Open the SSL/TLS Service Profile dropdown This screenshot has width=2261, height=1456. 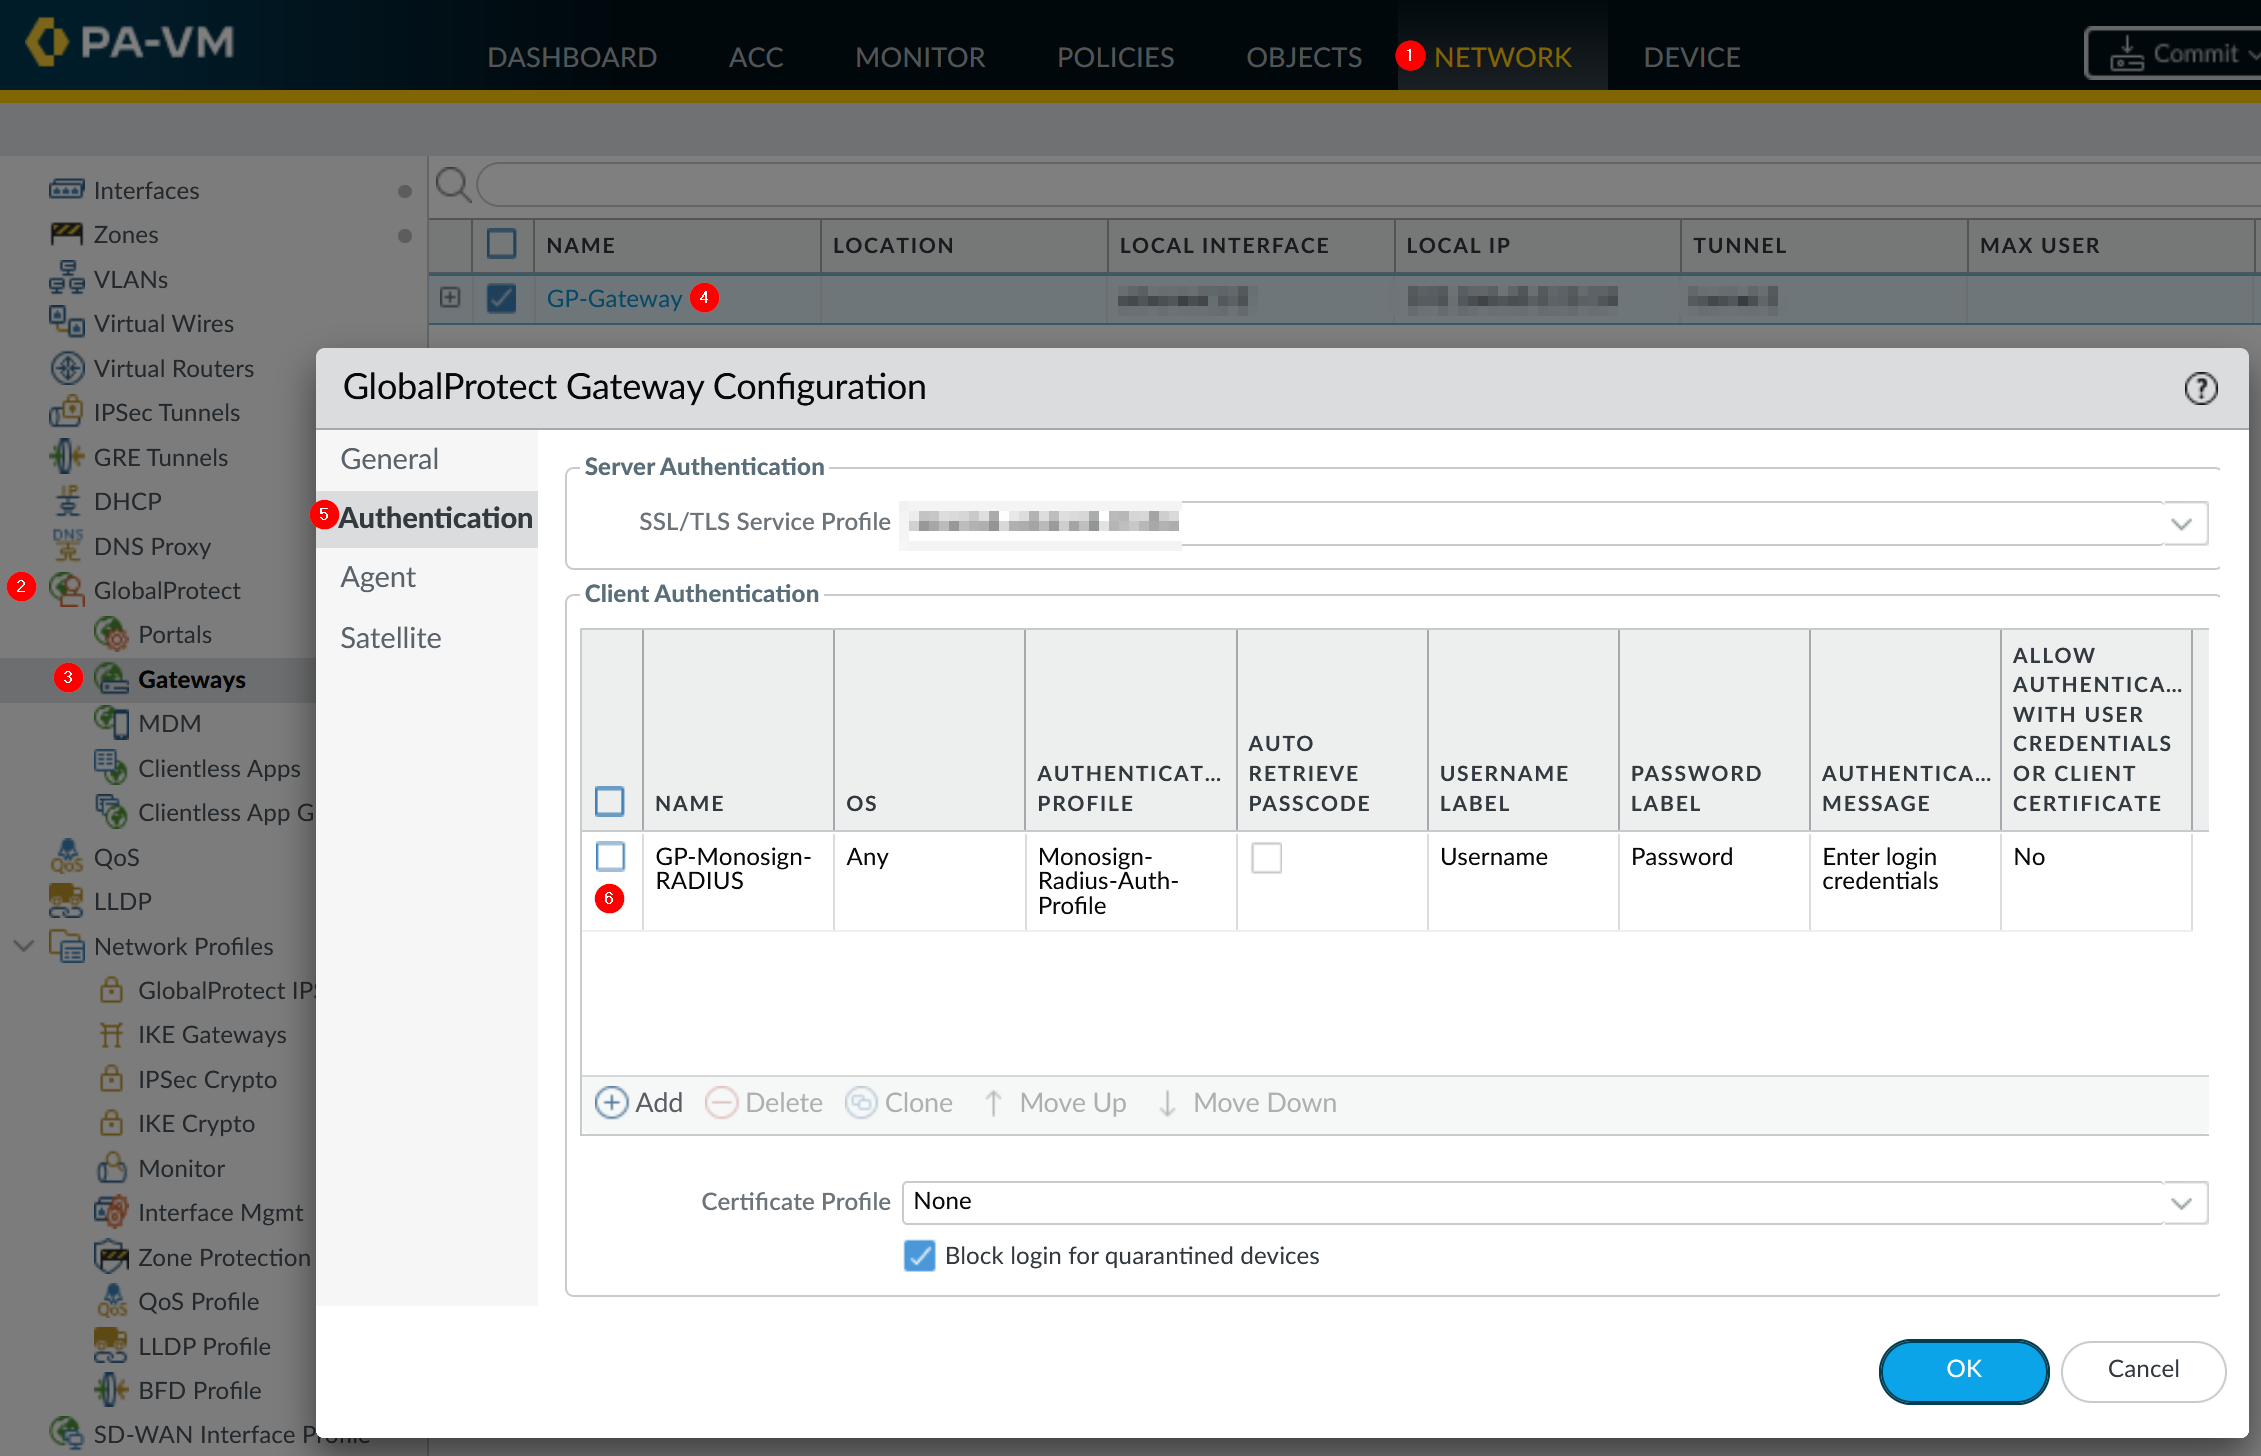pos(2181,523)
